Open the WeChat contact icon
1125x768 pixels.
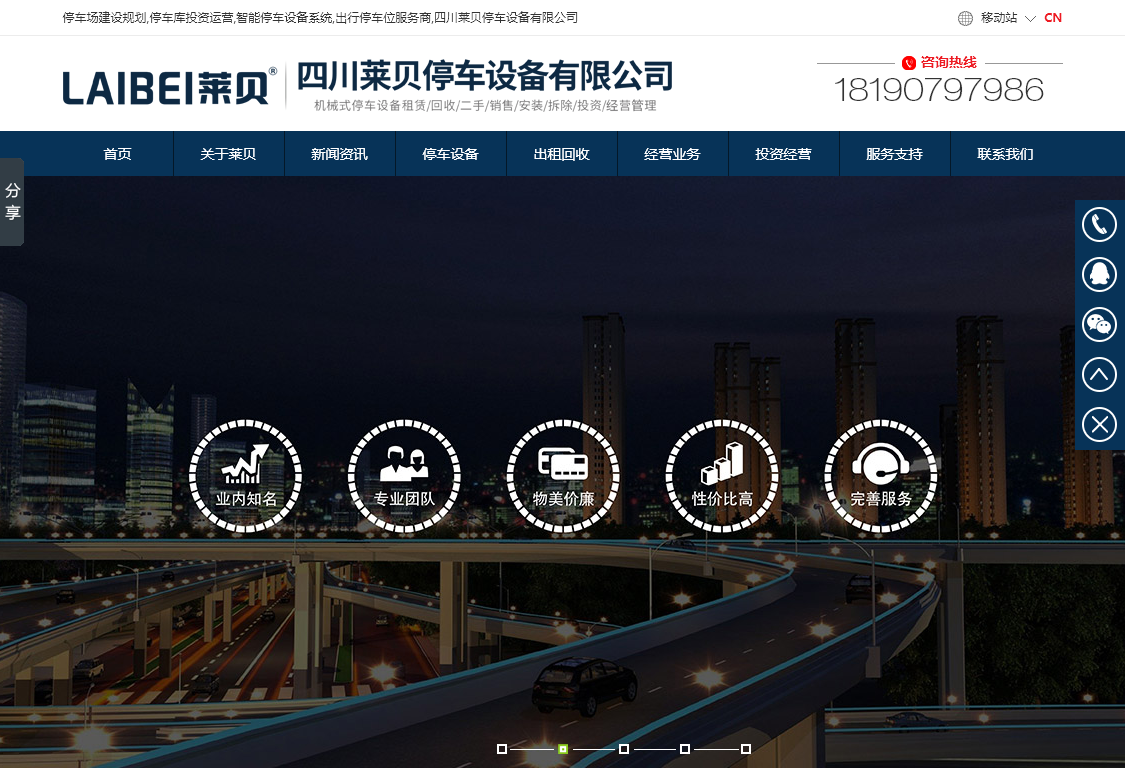click(1099, 324)
